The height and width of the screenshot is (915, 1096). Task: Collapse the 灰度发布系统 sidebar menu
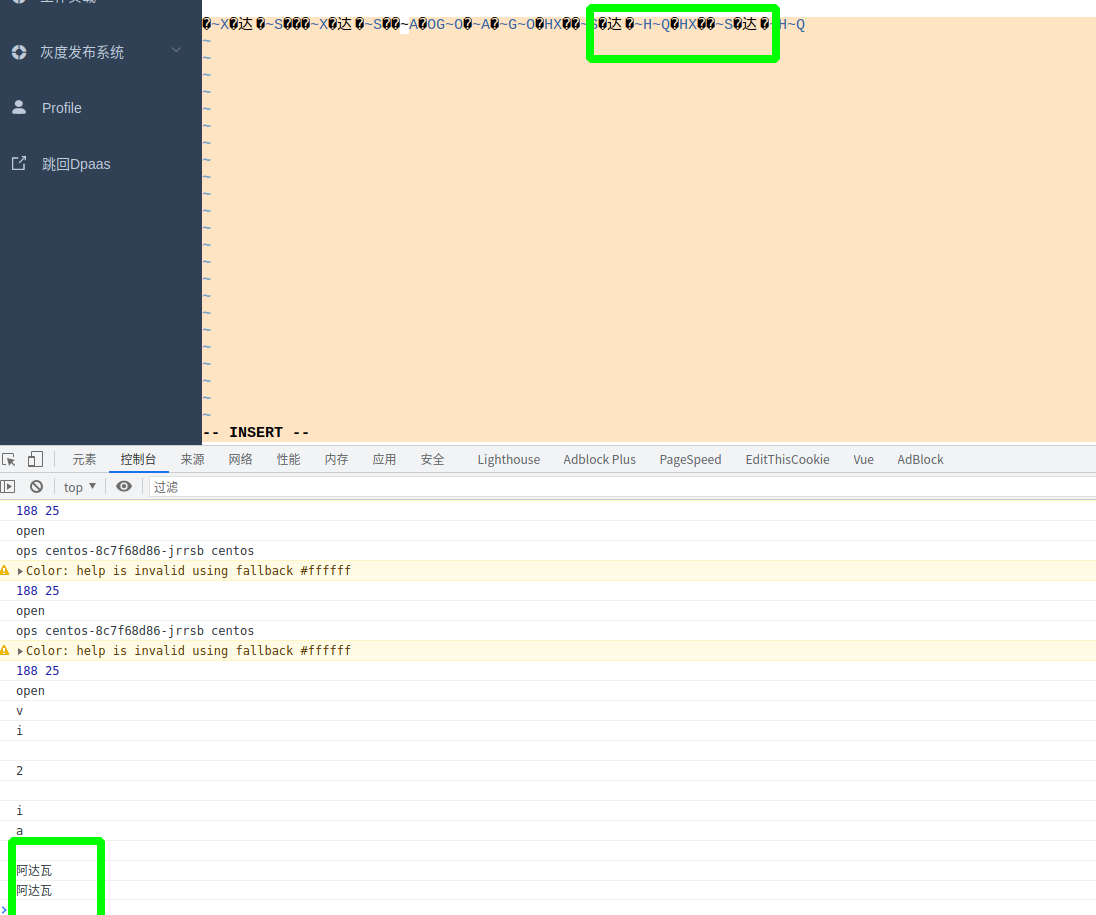pyautogui.click(x=175, y=49)
